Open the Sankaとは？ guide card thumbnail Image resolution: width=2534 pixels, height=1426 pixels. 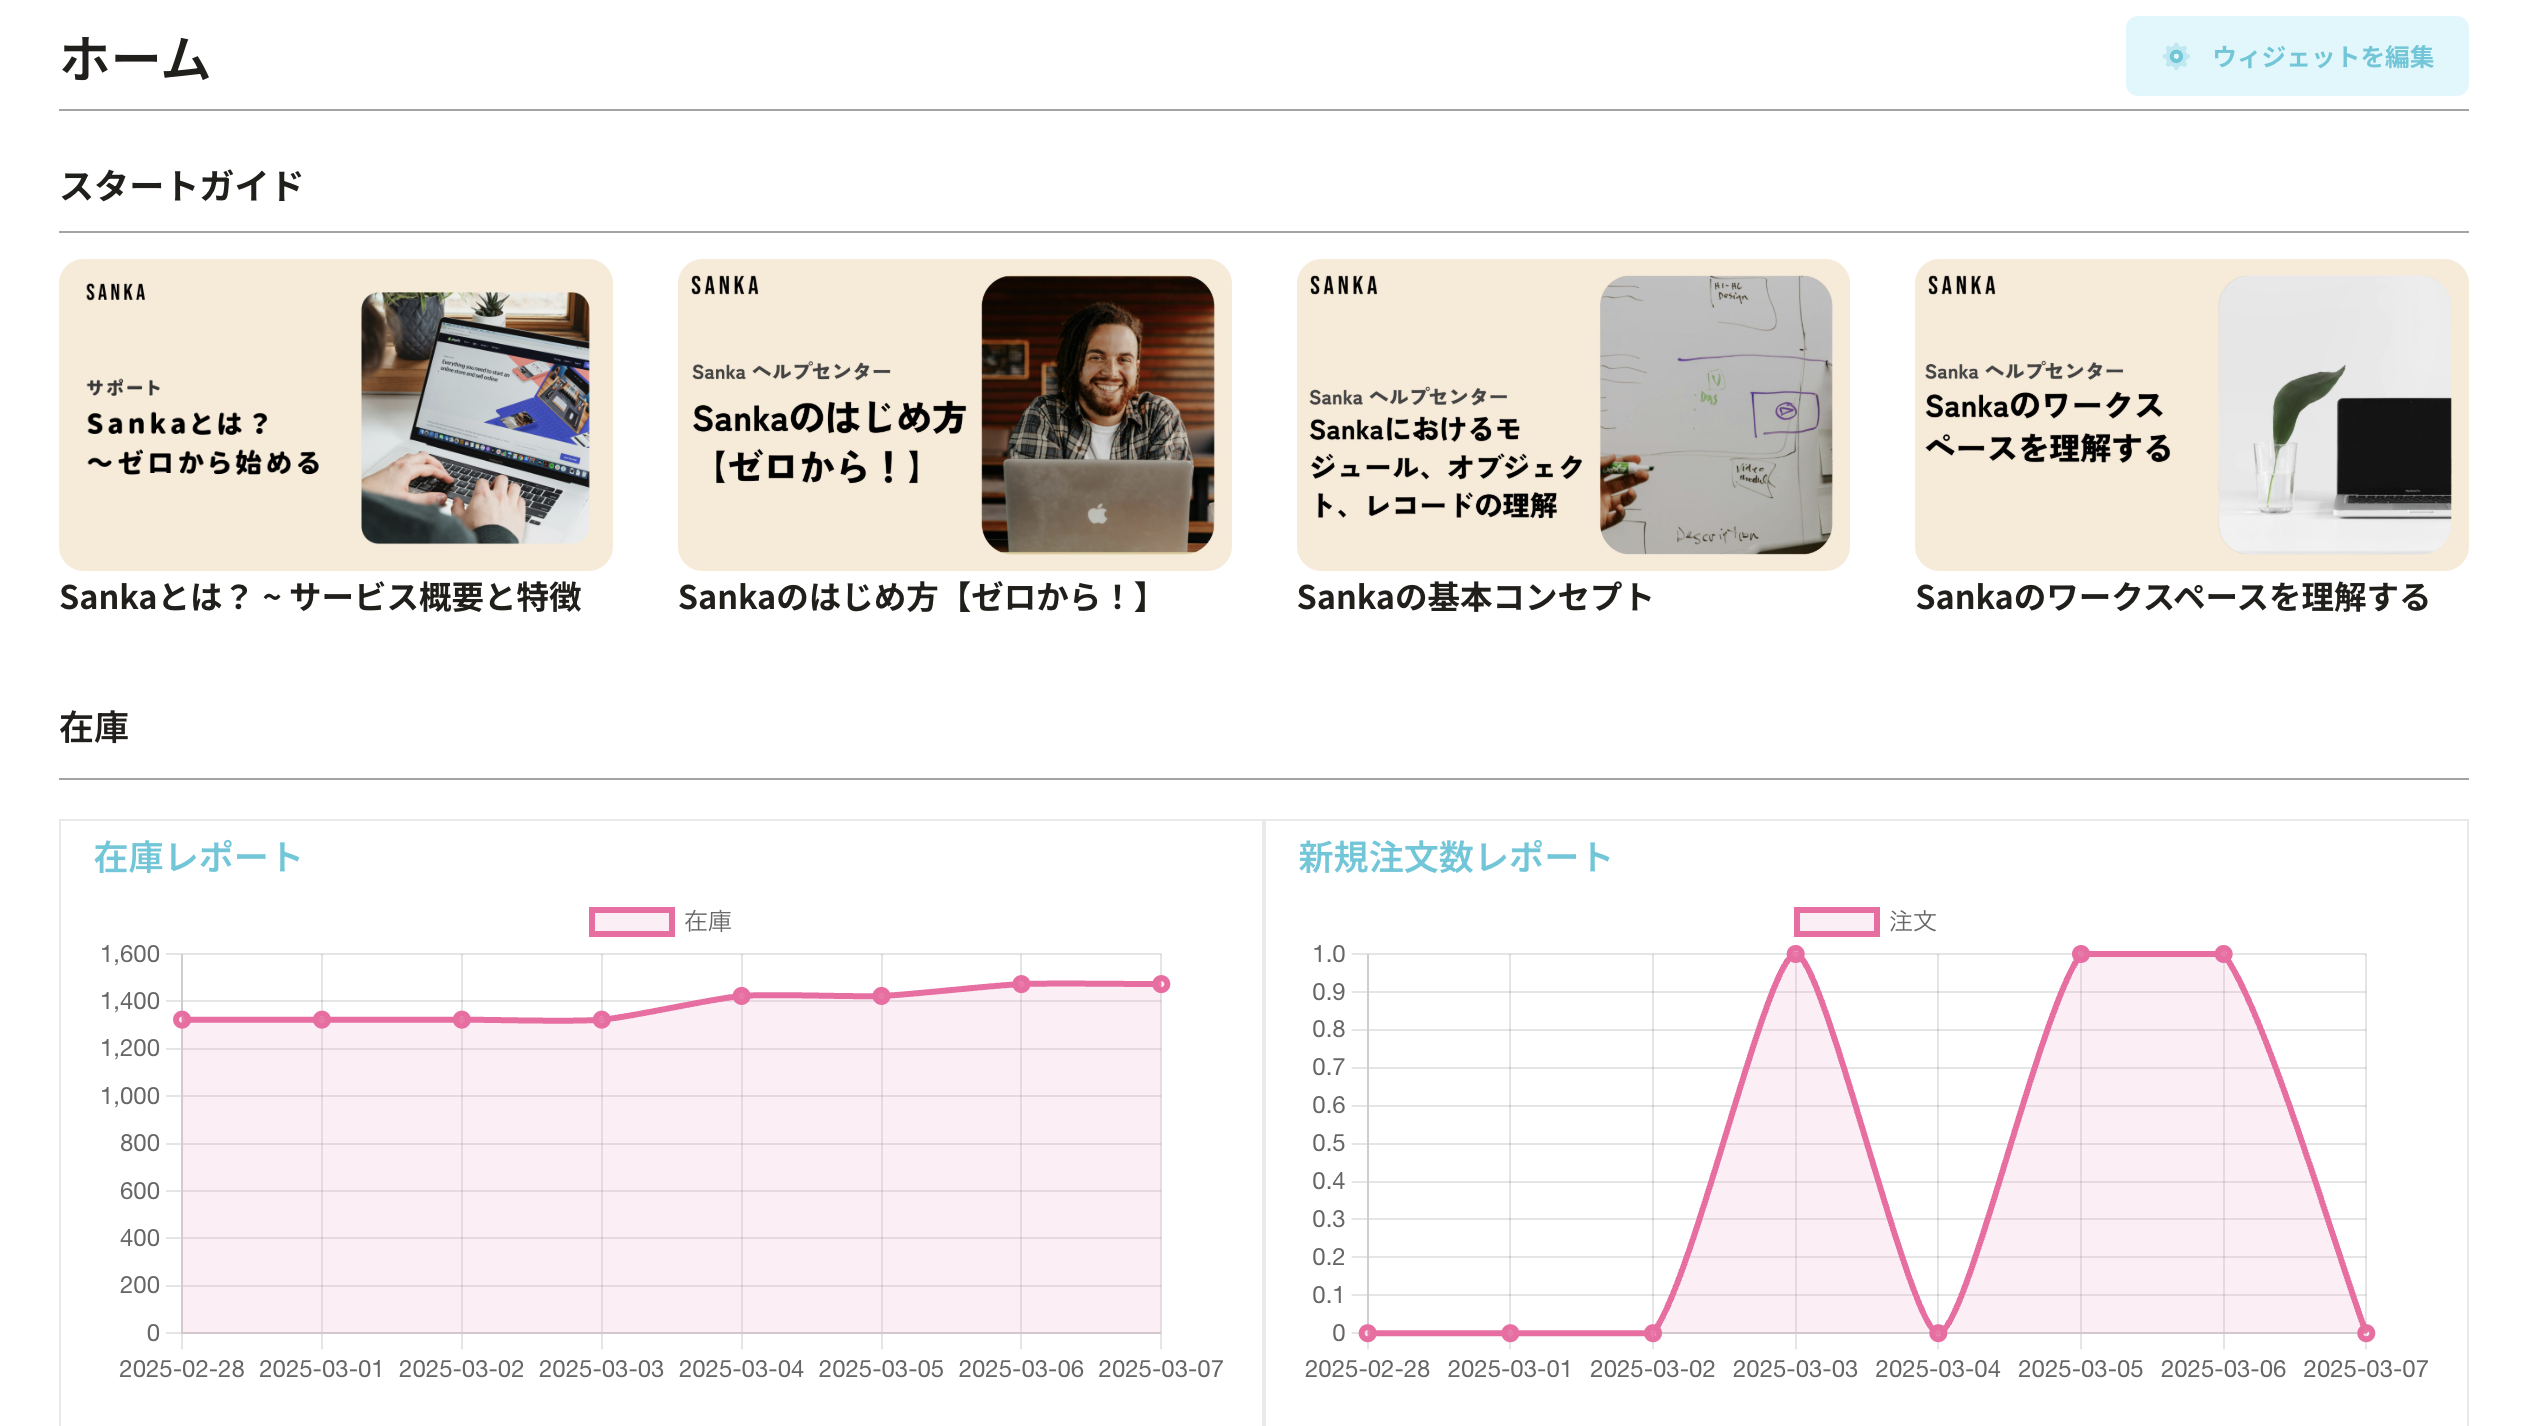[x=335, y=415]
